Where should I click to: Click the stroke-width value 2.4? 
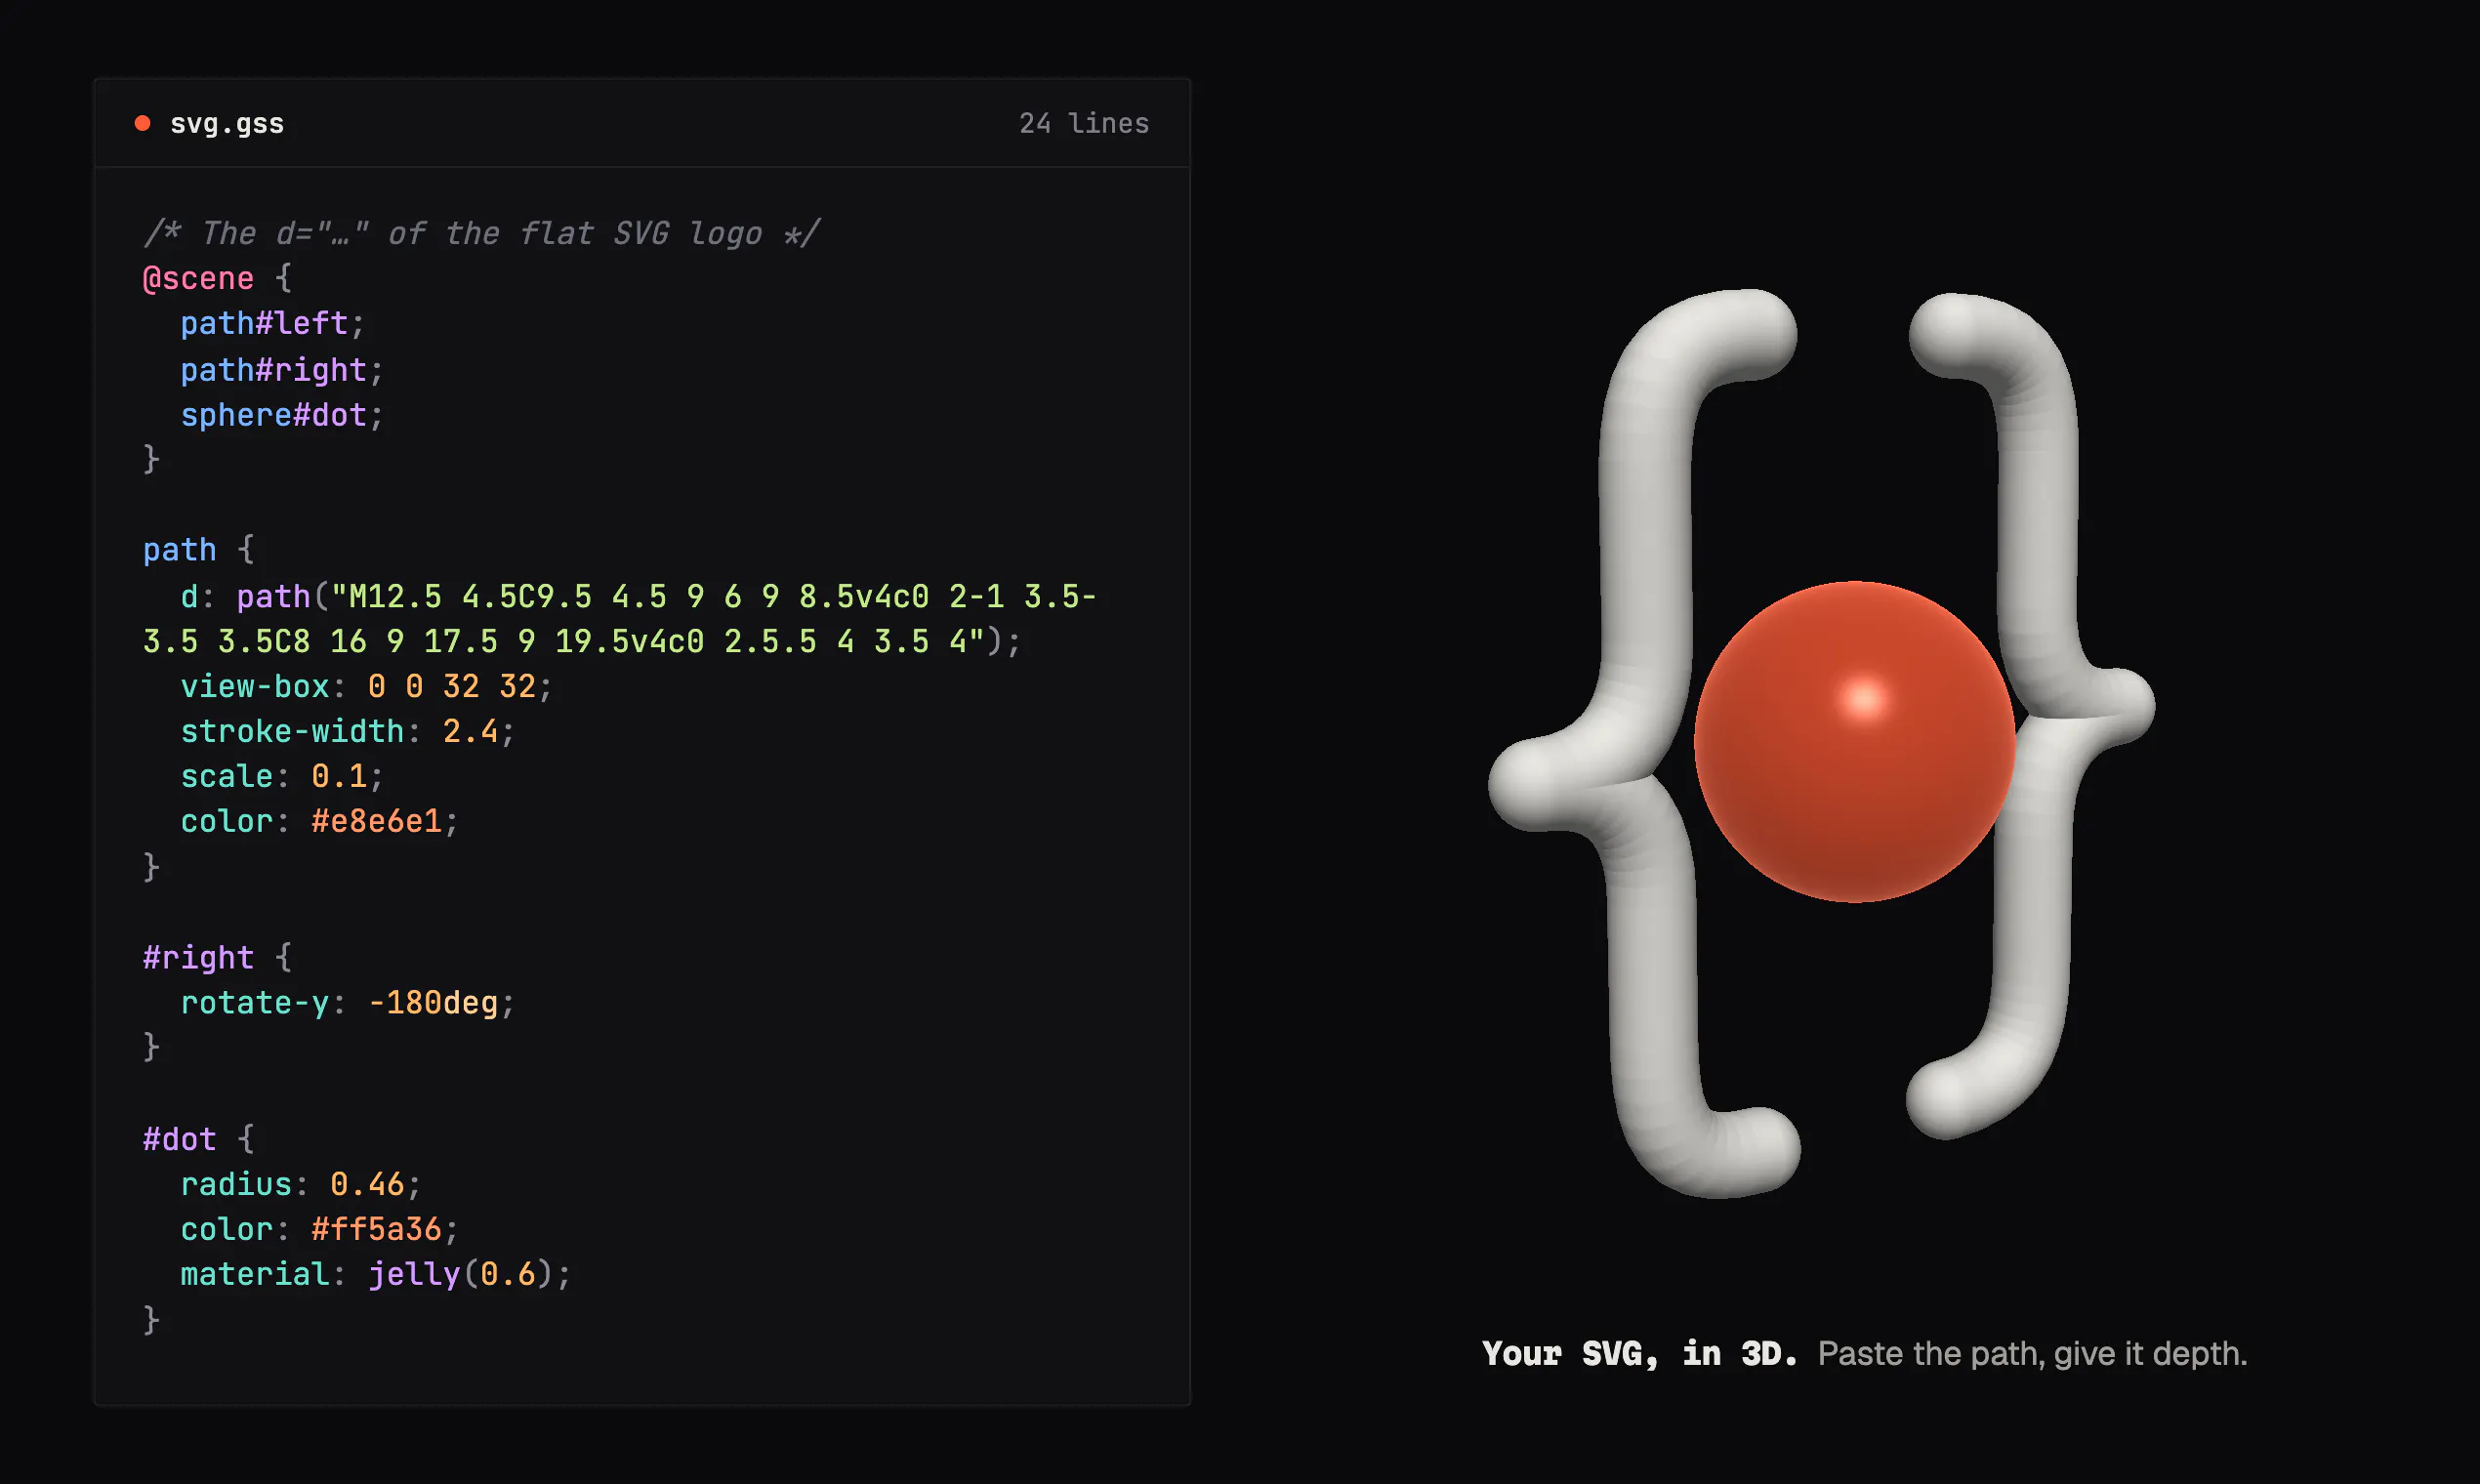pyautogui.click(x=470, y=731)
